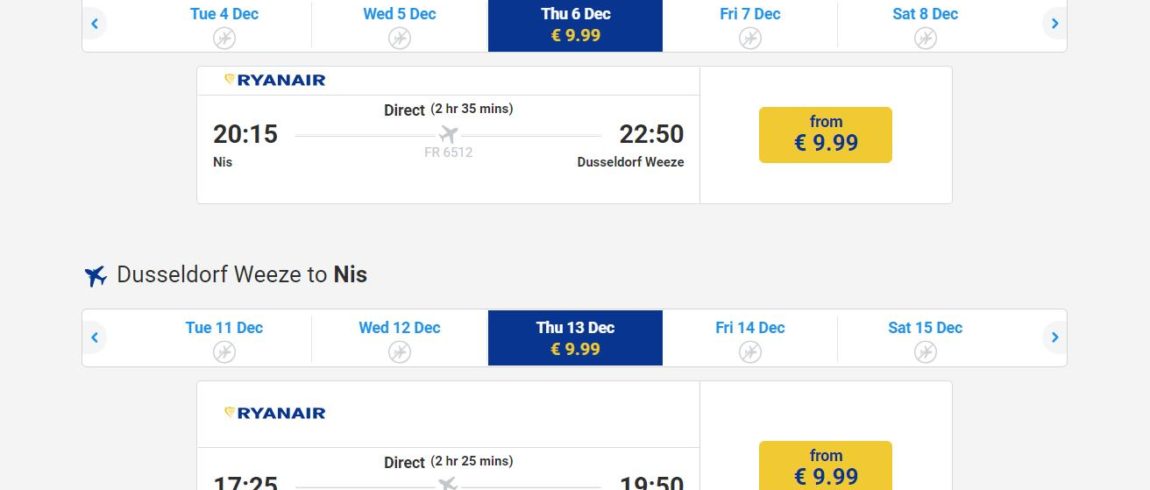The image size is (1150, 490).
Task: Select the Thu 13 Dec date tab
Action: [x=576, y=337]
